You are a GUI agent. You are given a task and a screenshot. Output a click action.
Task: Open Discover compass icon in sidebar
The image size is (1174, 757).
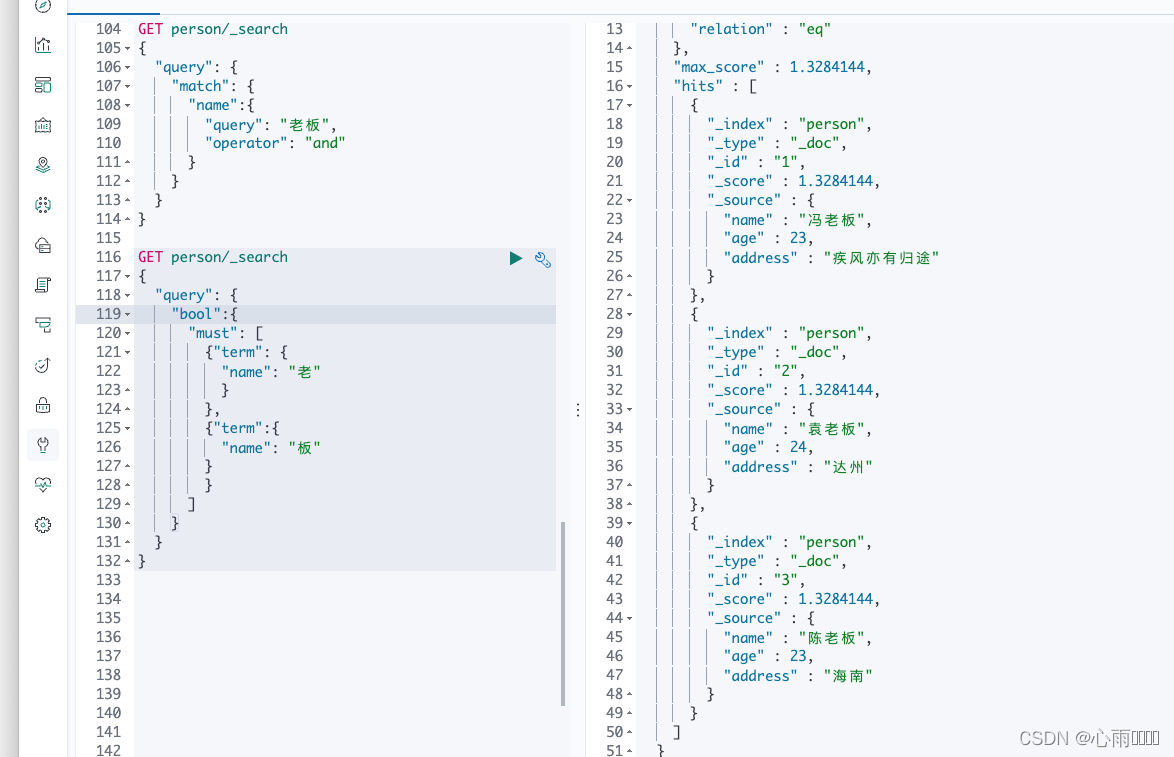point(43,6)
